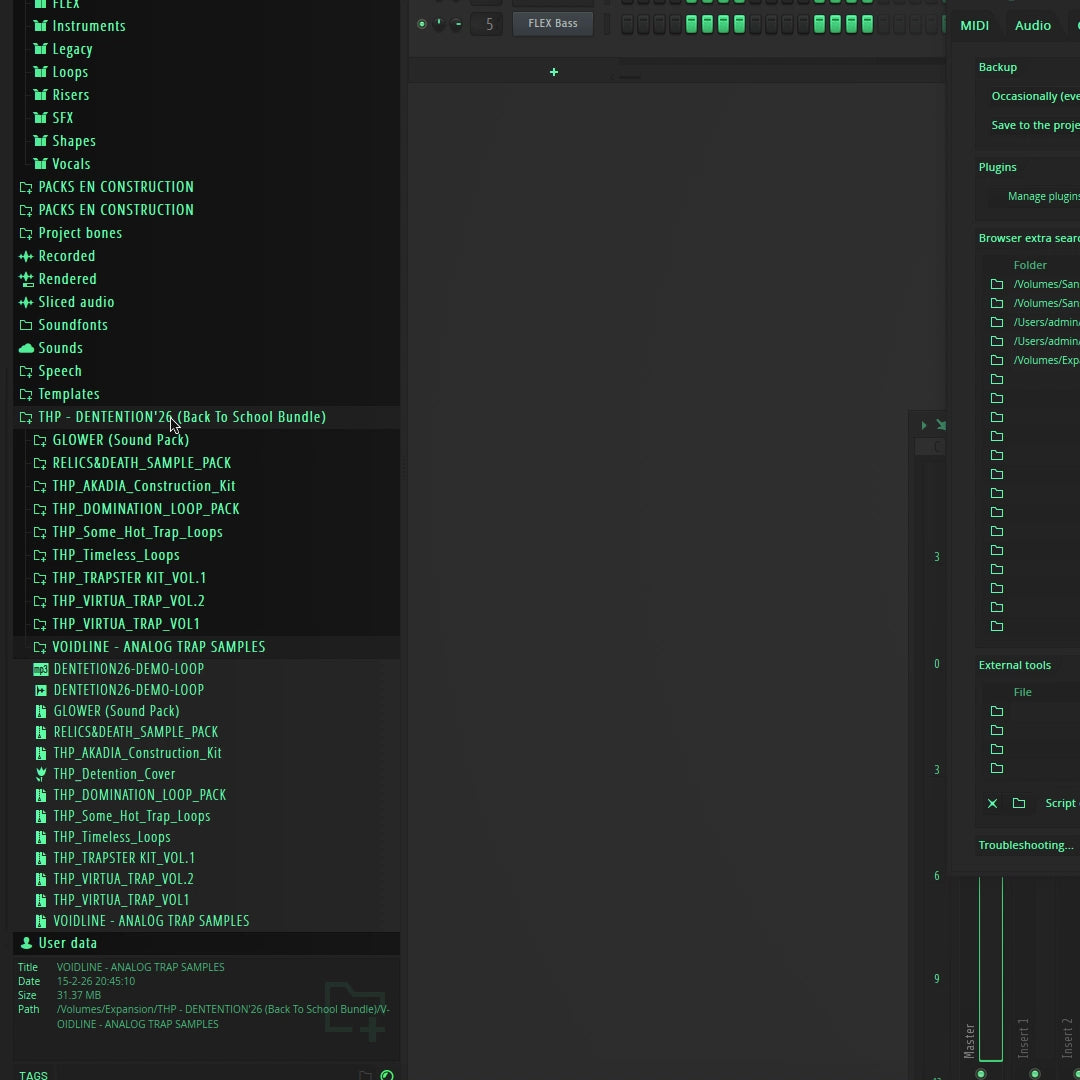Click the green circular icon in TAGS bar
1080x1080 pixels.
coord(387,1074)
